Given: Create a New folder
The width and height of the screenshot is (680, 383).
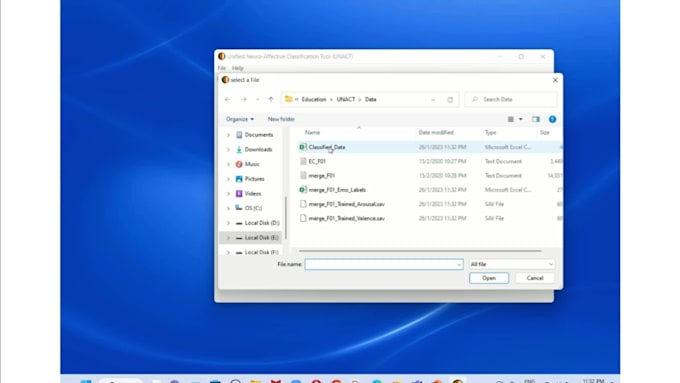Looking at the screenshot, I should click(x=281, y=119).
